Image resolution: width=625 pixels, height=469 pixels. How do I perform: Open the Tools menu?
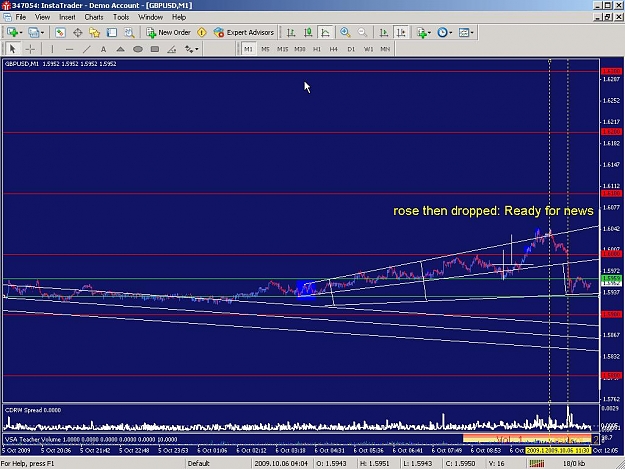[x=121, y=17]
